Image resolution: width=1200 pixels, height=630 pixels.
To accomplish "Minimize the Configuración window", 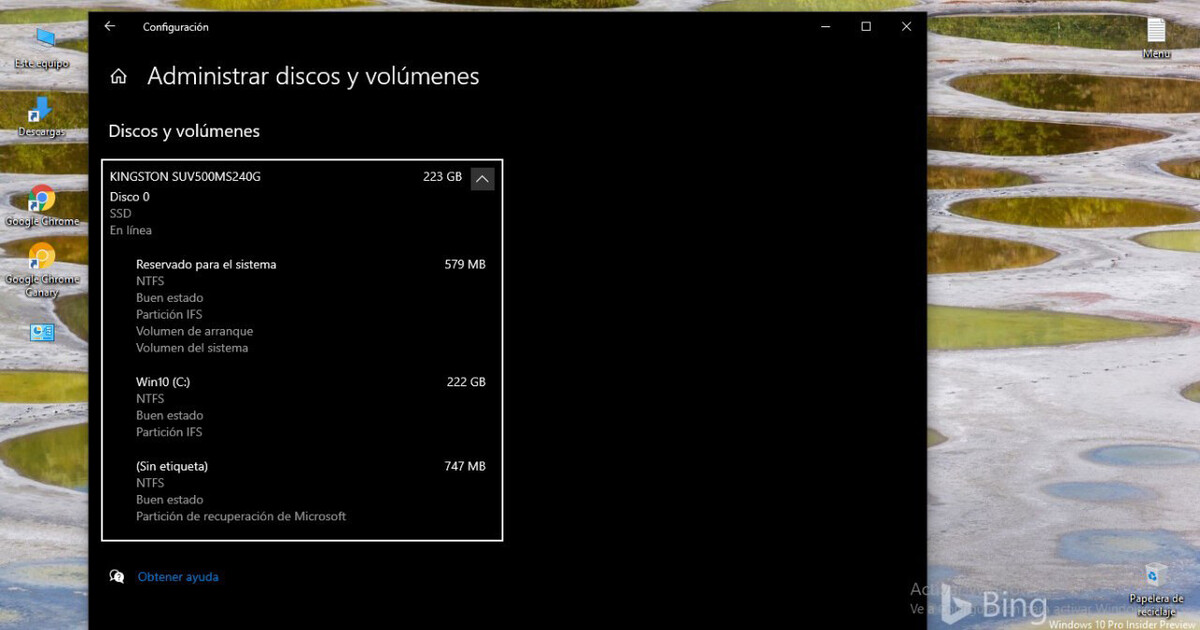I will pyautogui.click(x=826, y=27).
